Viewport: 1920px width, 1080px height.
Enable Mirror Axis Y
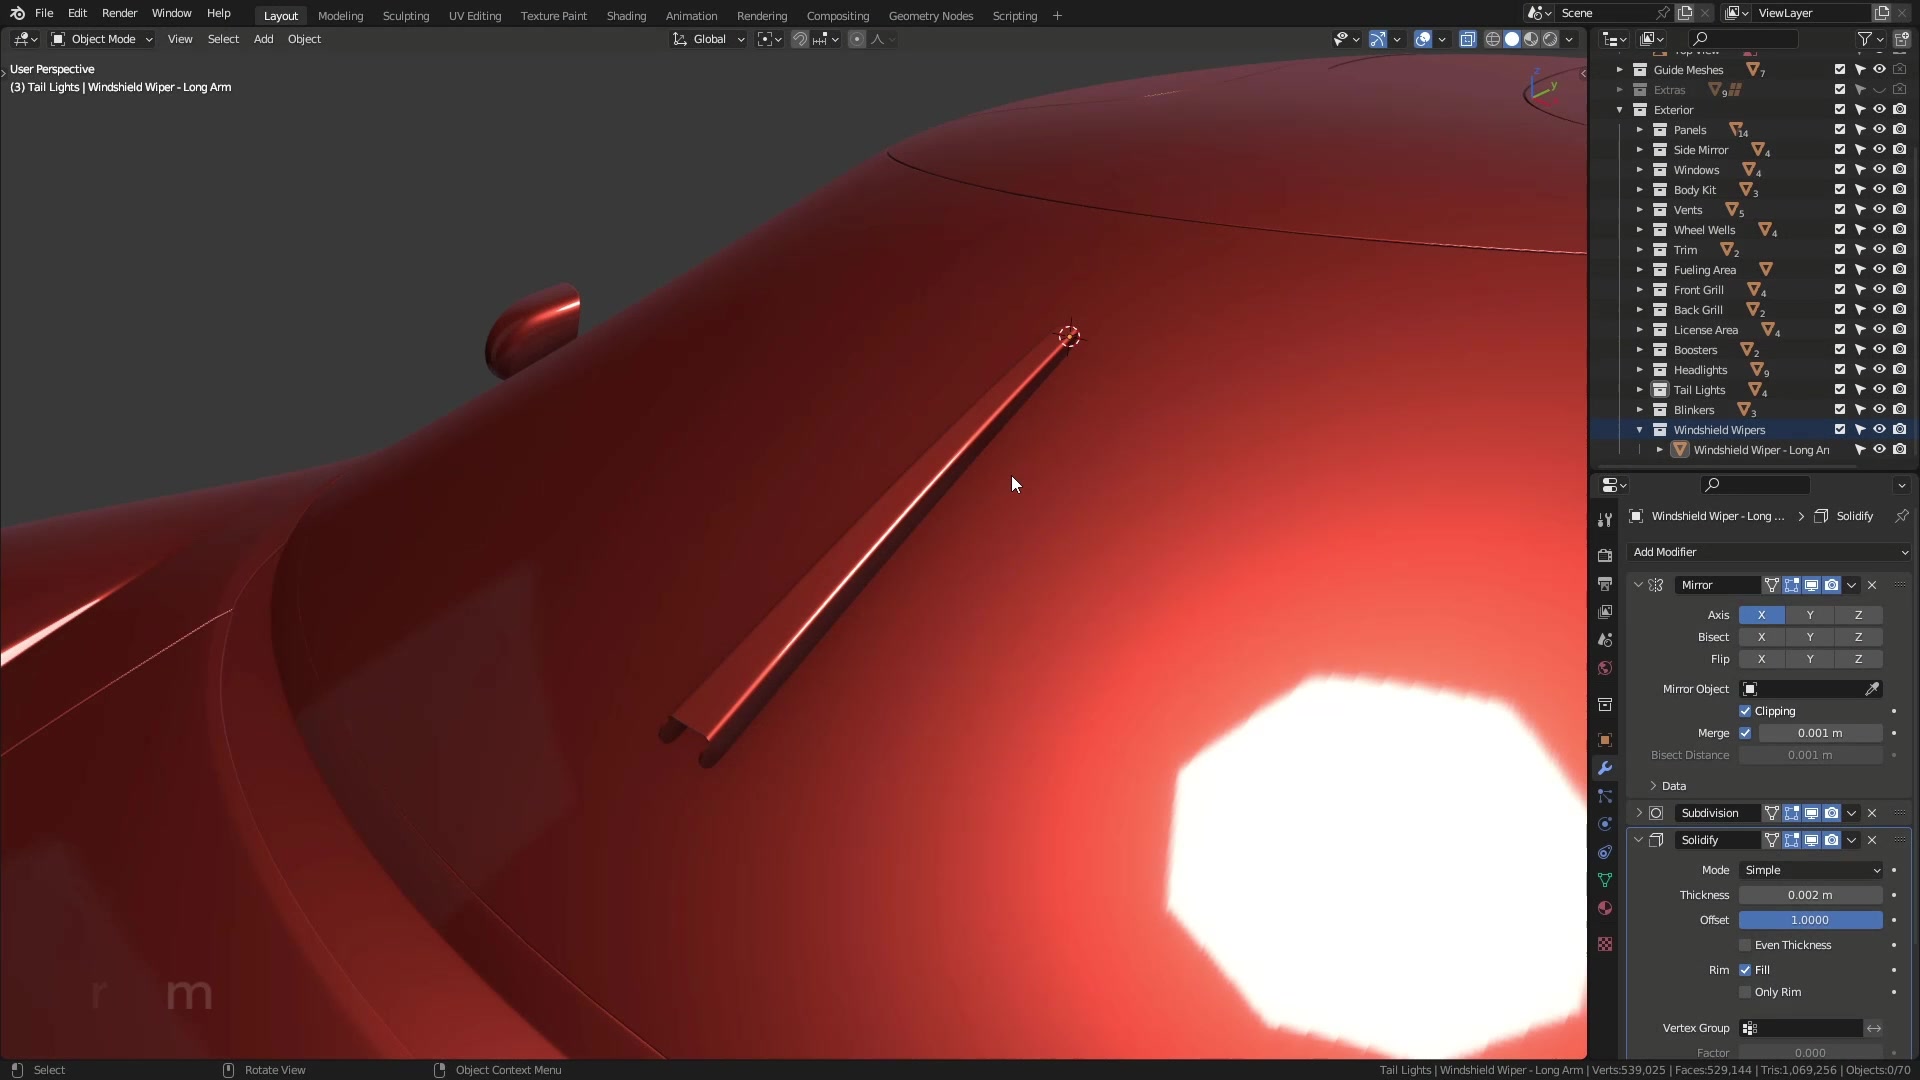click(1810, 615)
